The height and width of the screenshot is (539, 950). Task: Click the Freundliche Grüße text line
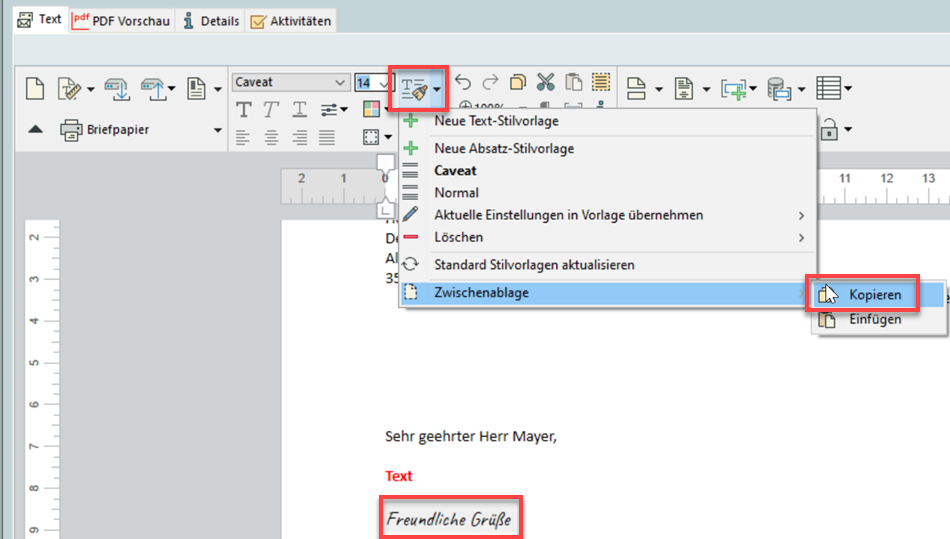[450, 520]
